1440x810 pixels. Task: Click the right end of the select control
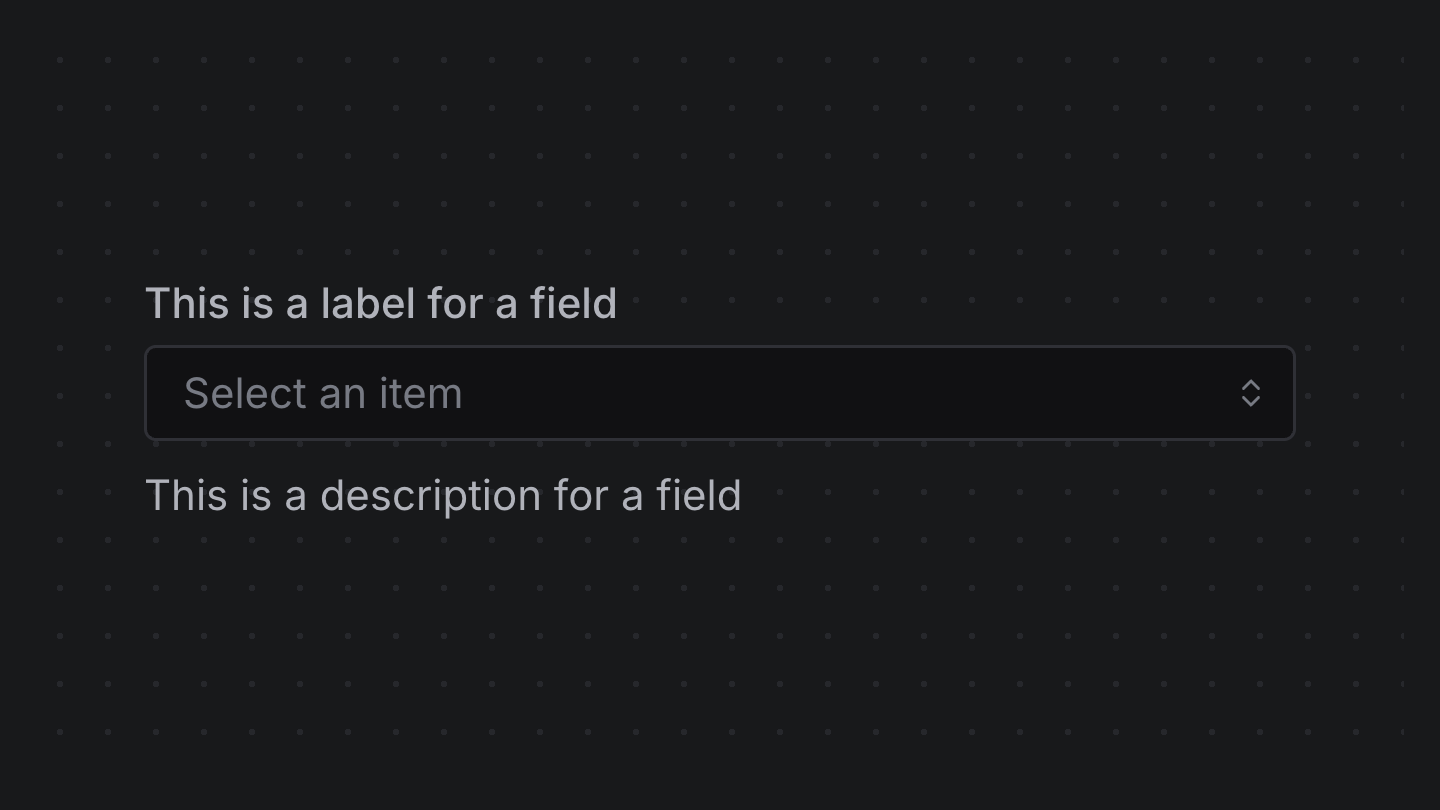[1280, 393]
